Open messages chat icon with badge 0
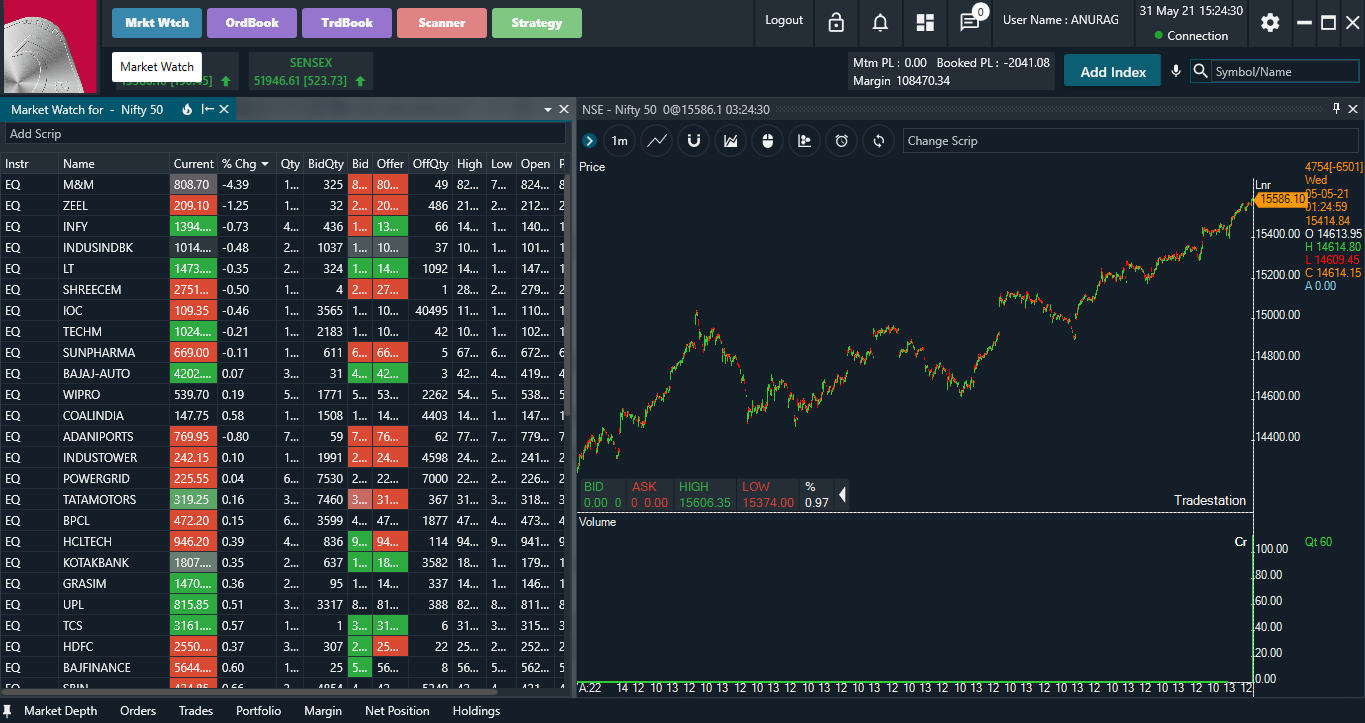 click(x=970, y=21)
